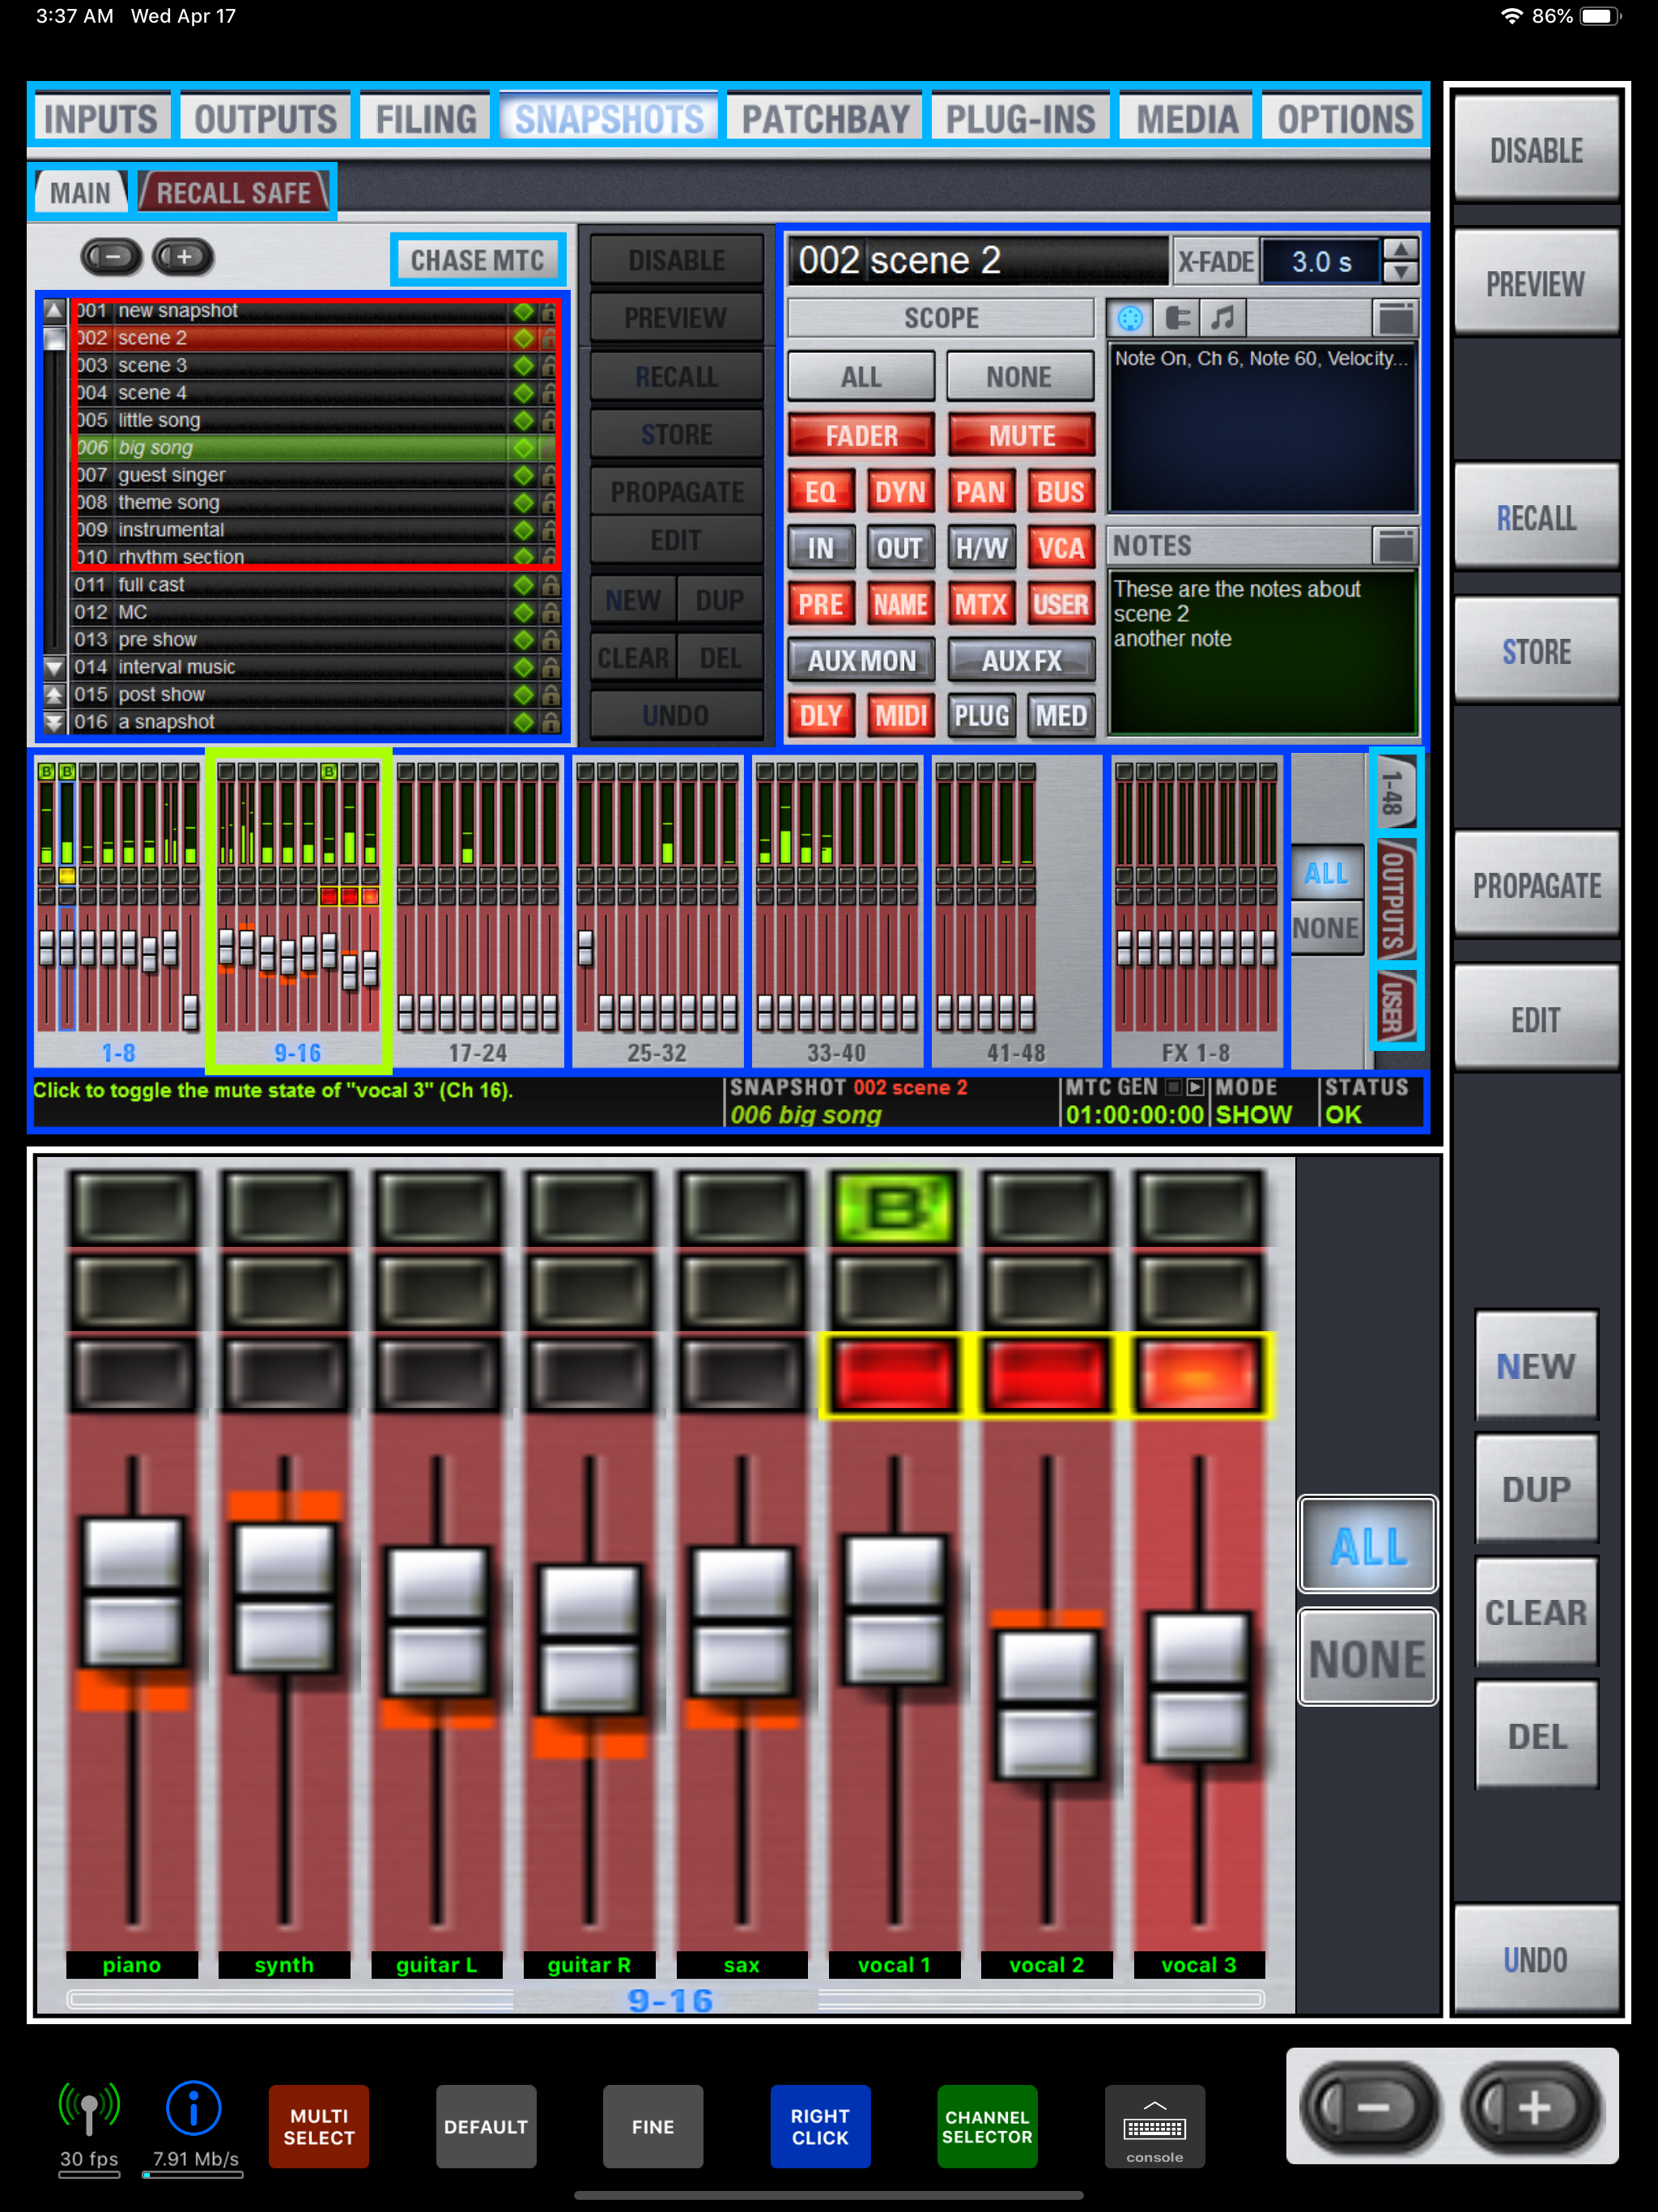Open the OPTIONS tab

click(x=1345, y=119)
